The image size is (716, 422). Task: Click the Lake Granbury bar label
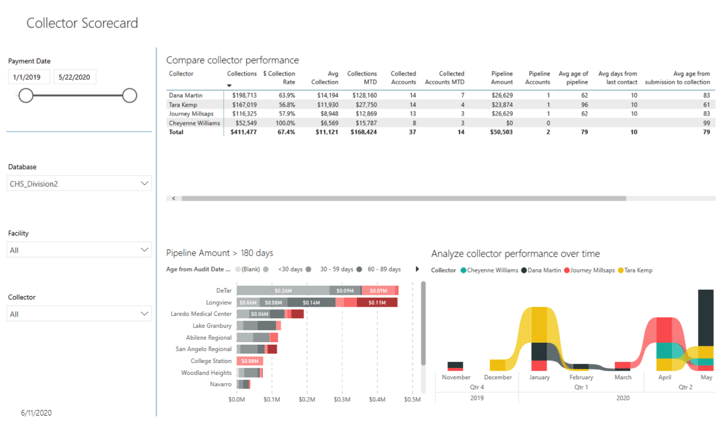click(212, 326)
